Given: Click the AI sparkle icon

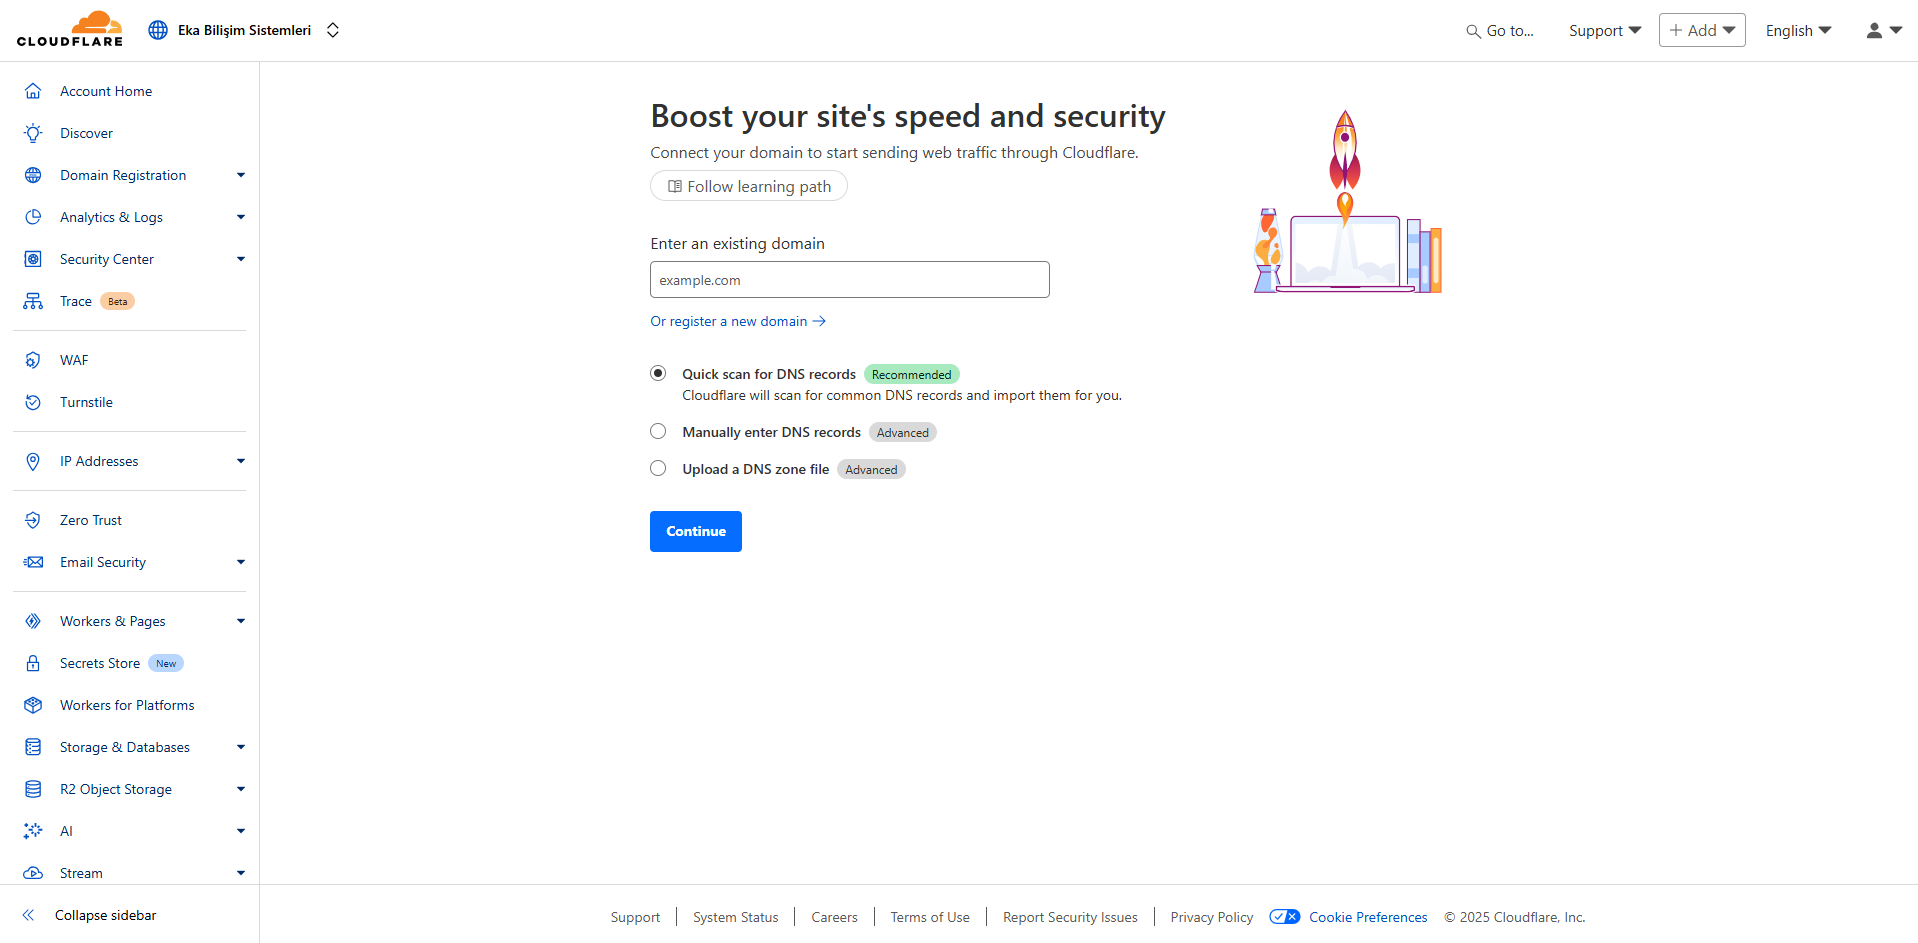Looking at the screenshot, I should (x=33, y=831).
